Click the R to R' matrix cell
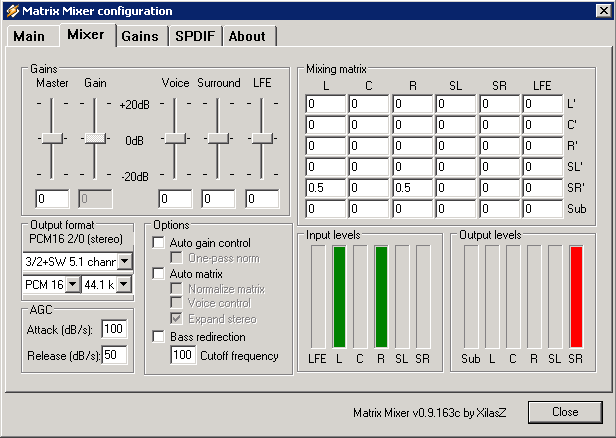The image size is (616, 438). (x=412, y=146)
